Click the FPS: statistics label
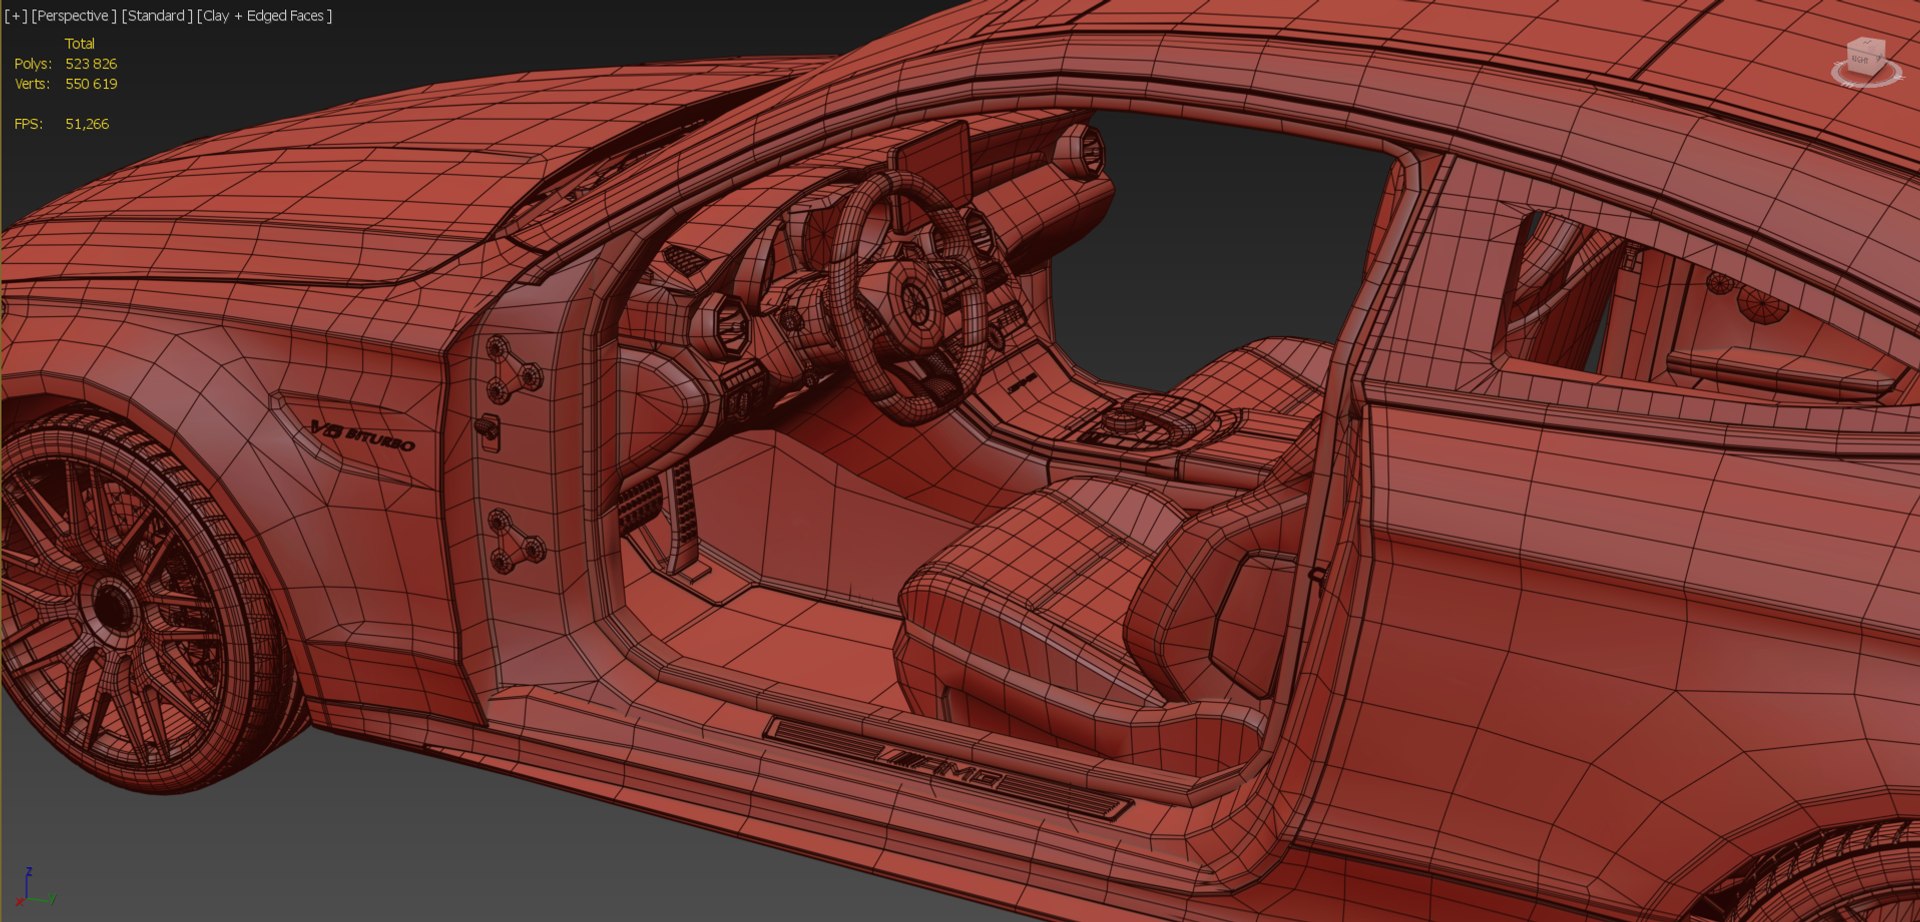This screenshot has width=1920, height=922. click(x=29, y=124)
